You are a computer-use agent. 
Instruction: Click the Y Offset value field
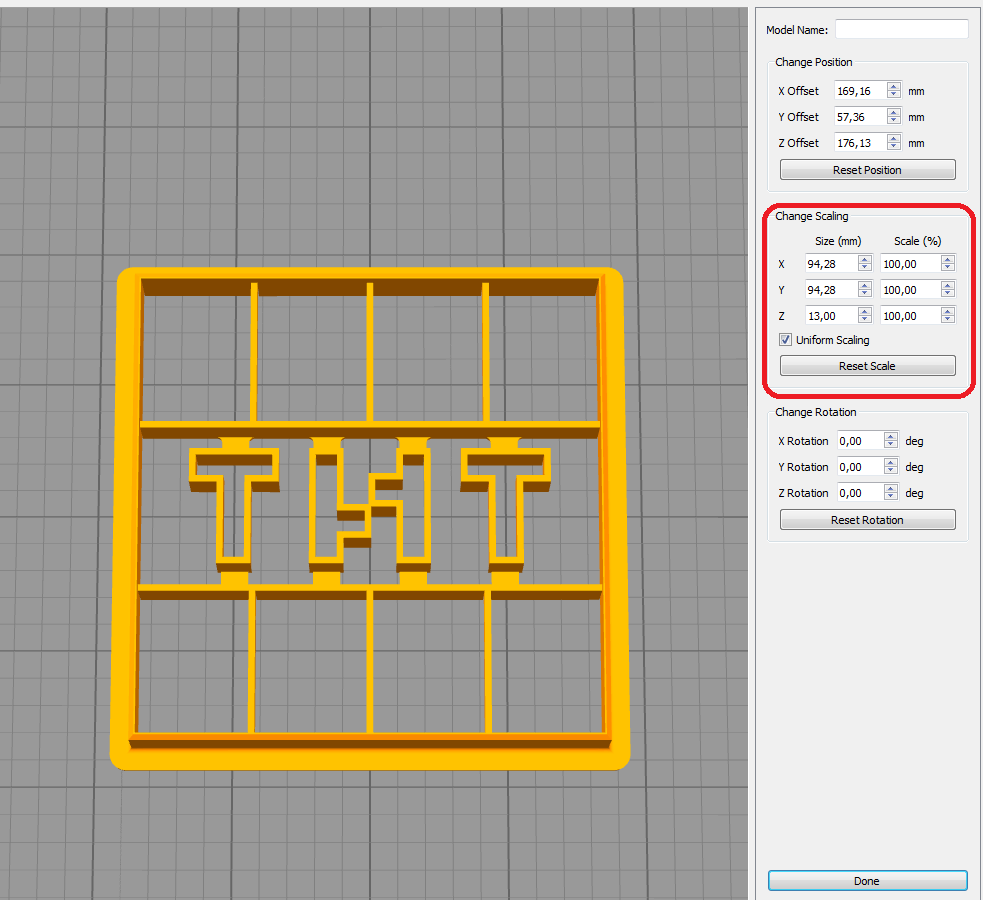click(x=860, y=117)
